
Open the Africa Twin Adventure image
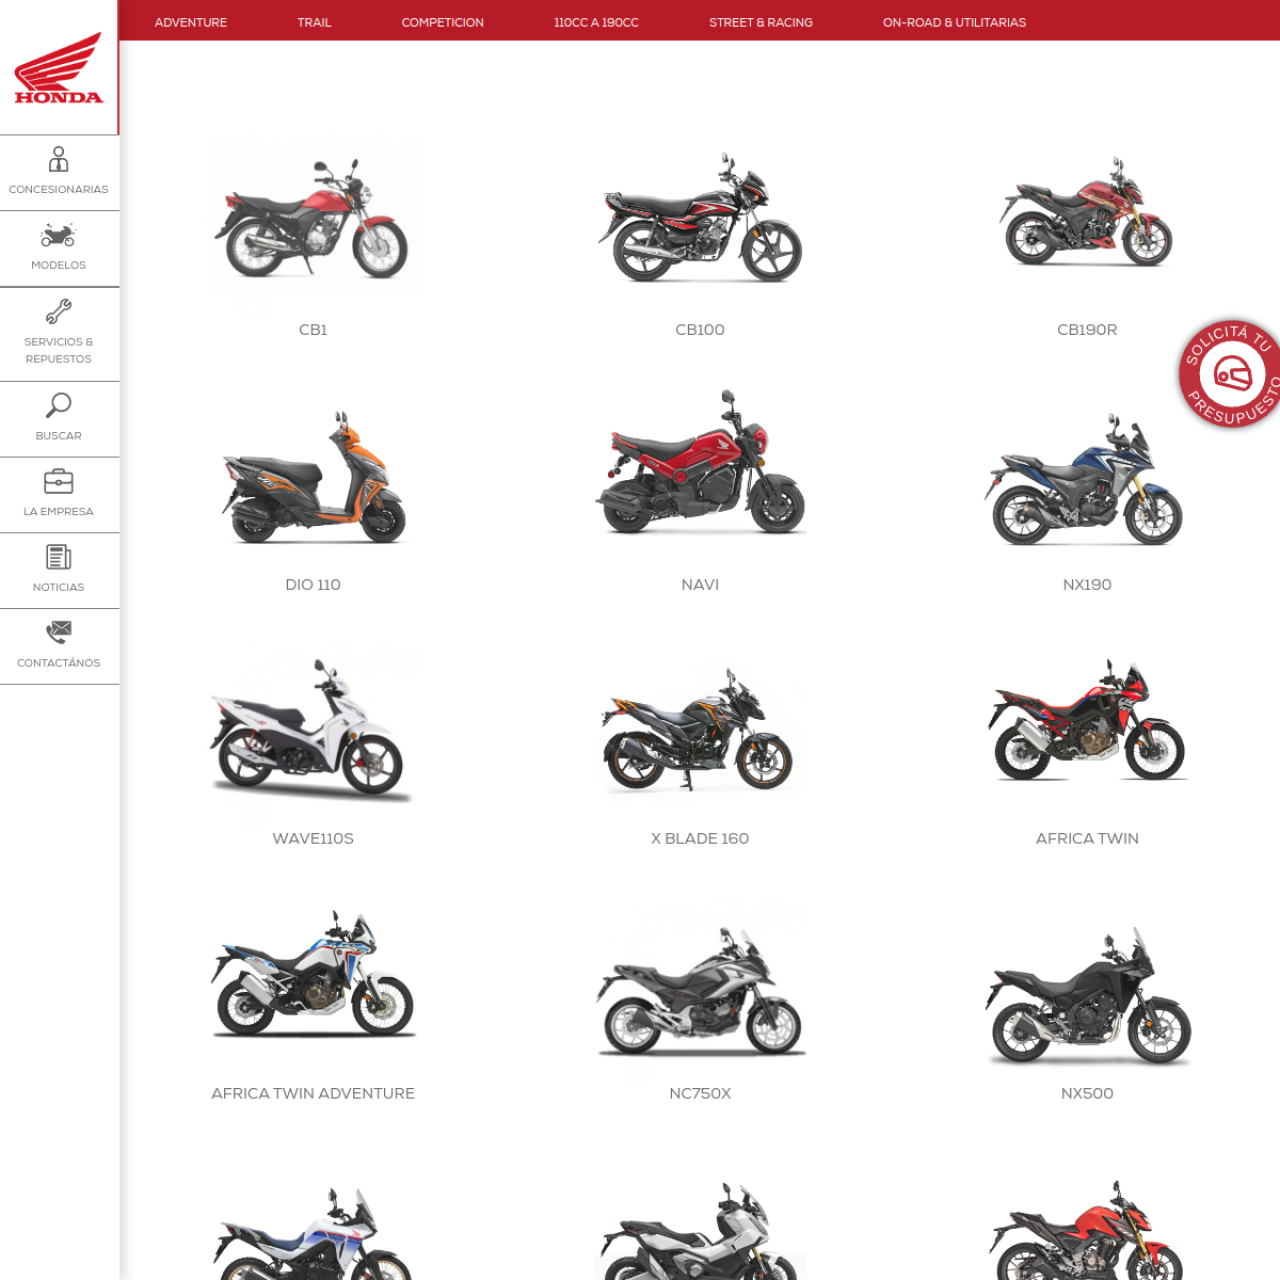pyautogui.click(x=313, y=975)
